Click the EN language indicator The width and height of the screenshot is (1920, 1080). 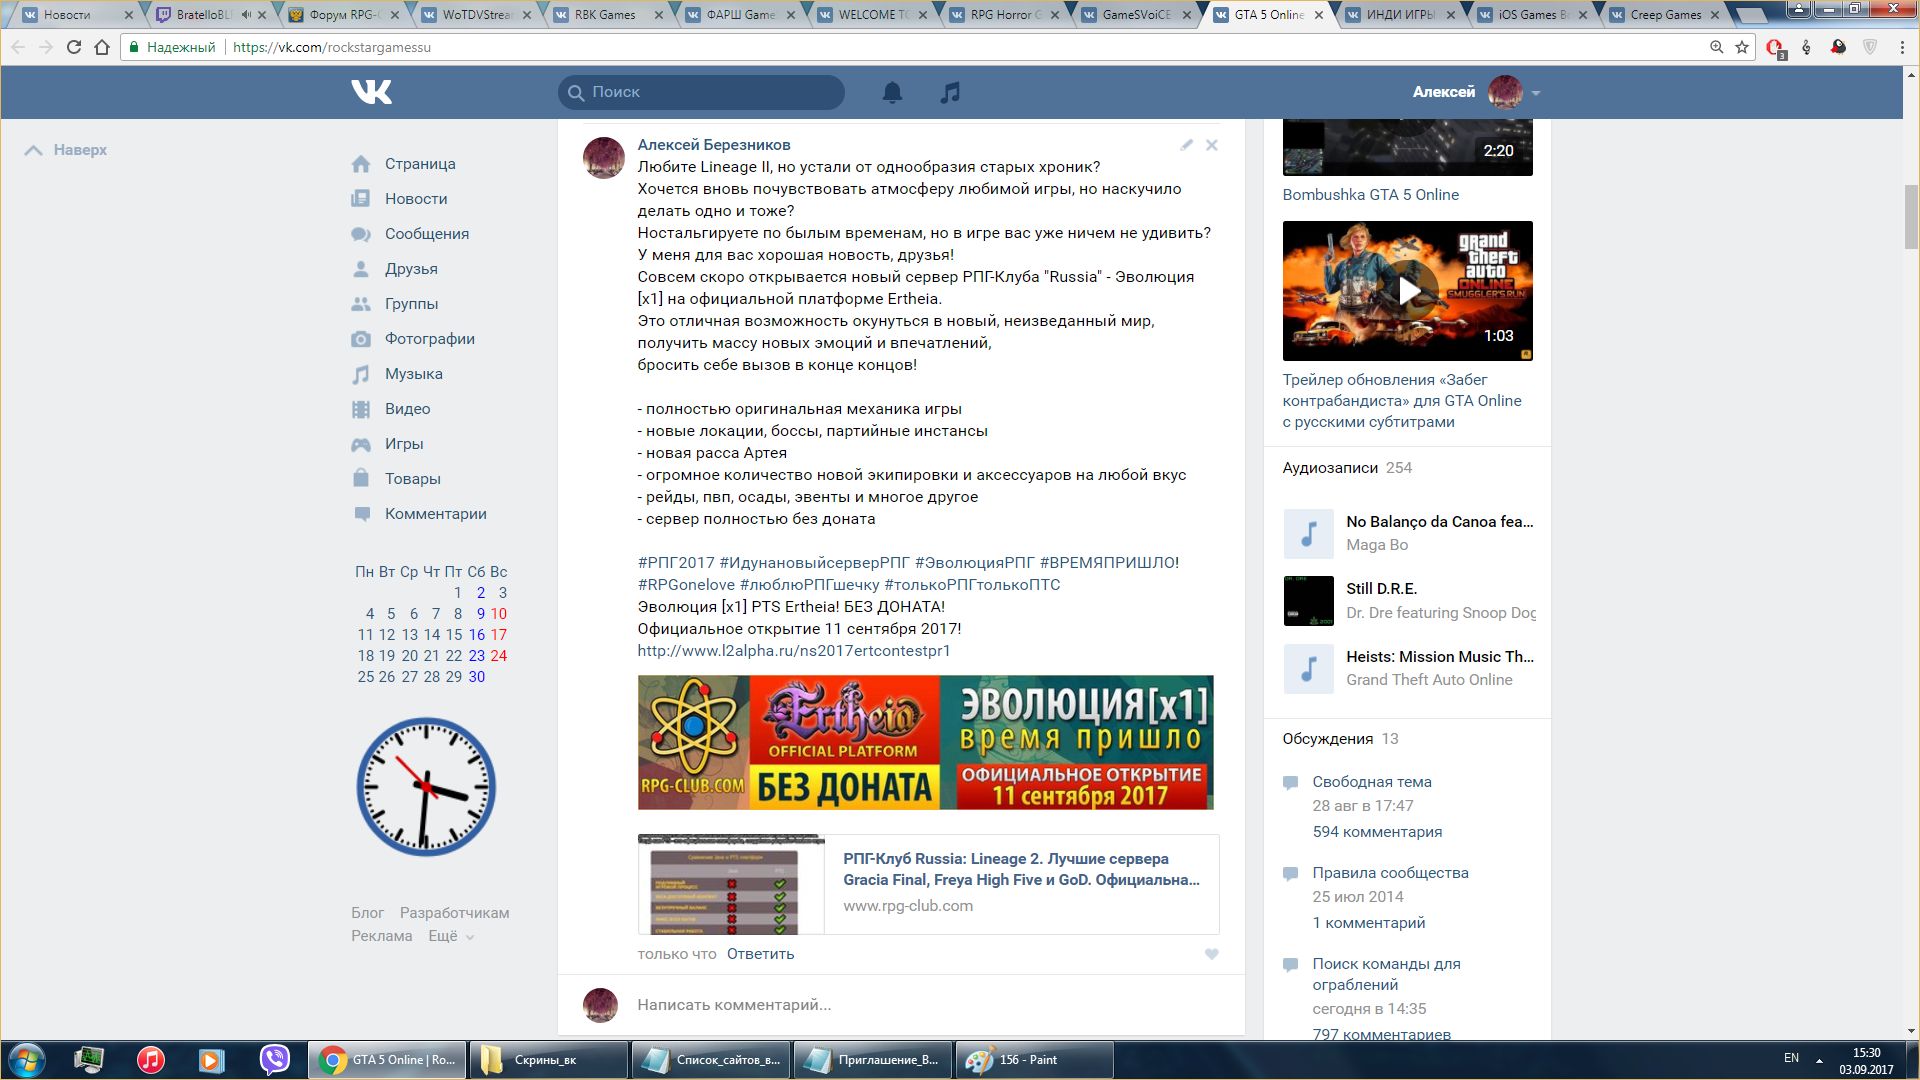1791,1058
